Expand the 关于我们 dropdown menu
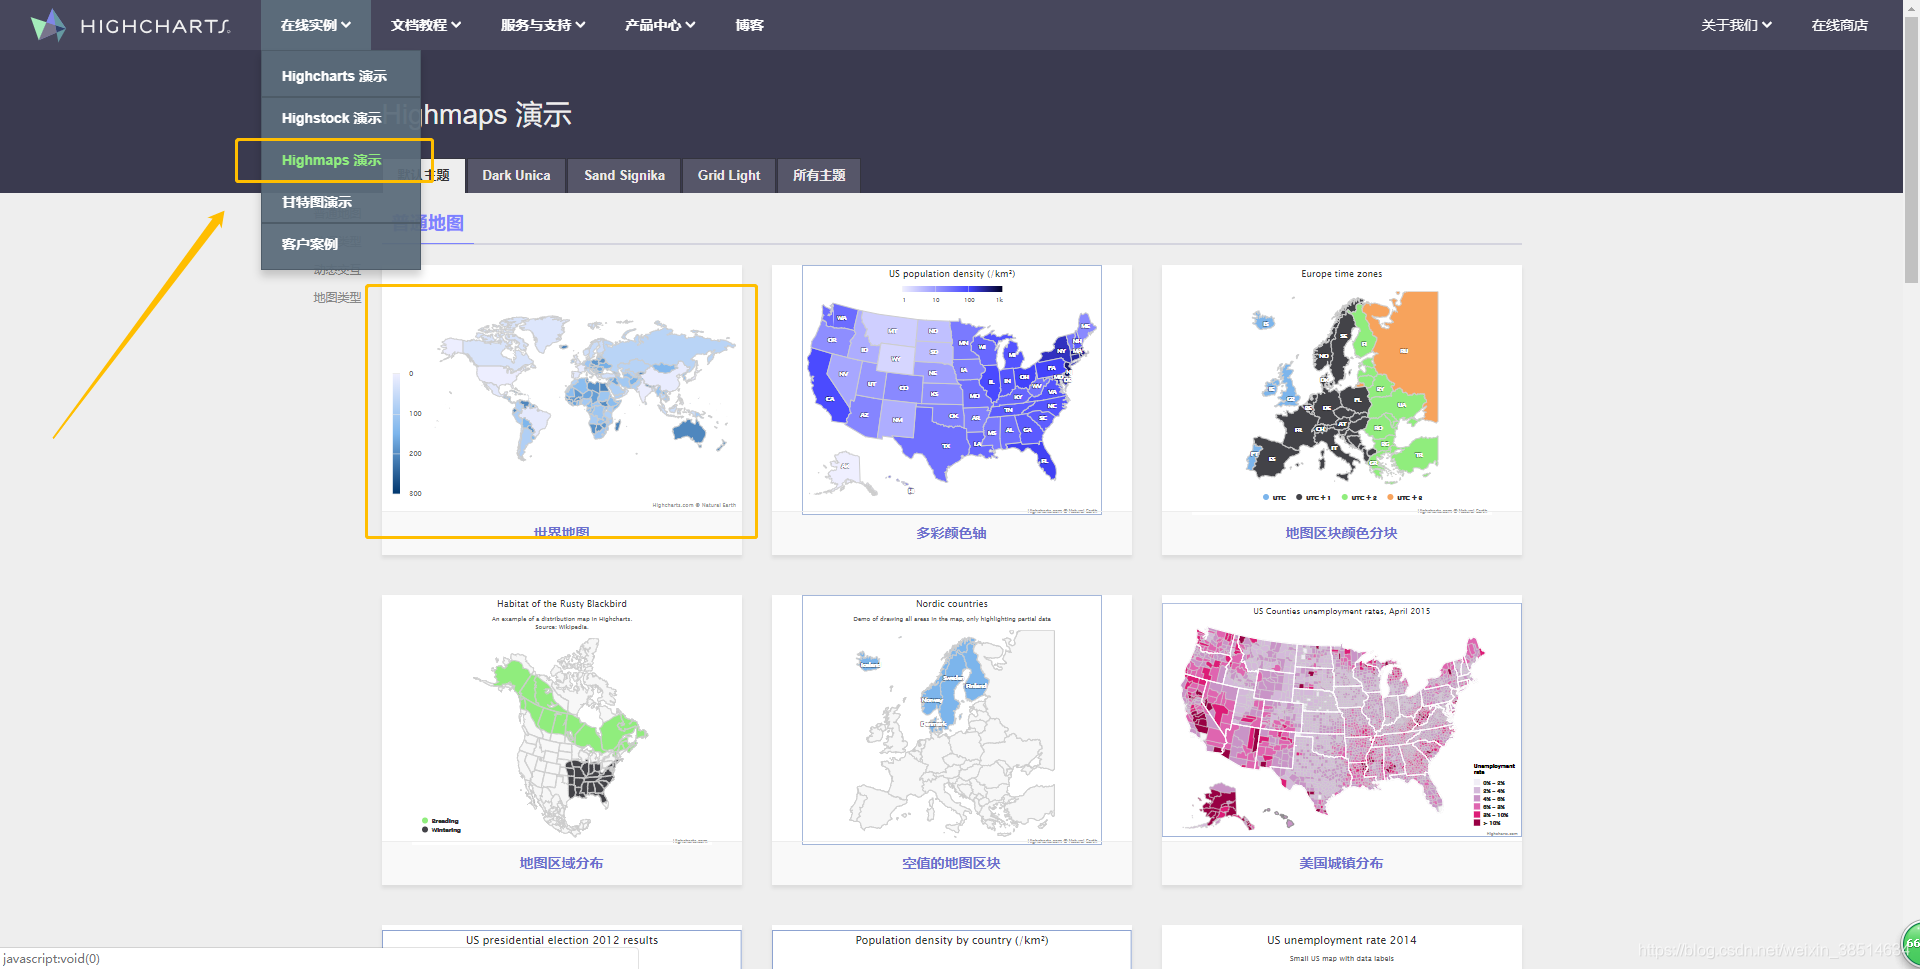1920x969 pixels. point(1737,25)
